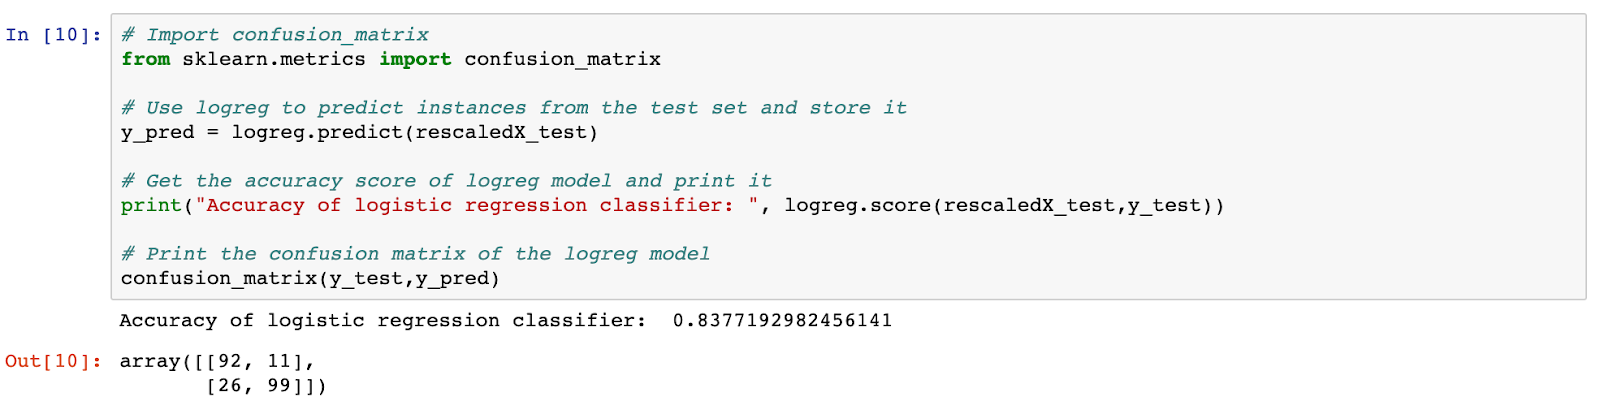
Task: Click the Out[10] output prompt
Action: pyautogui.click(x=53, y=361)
